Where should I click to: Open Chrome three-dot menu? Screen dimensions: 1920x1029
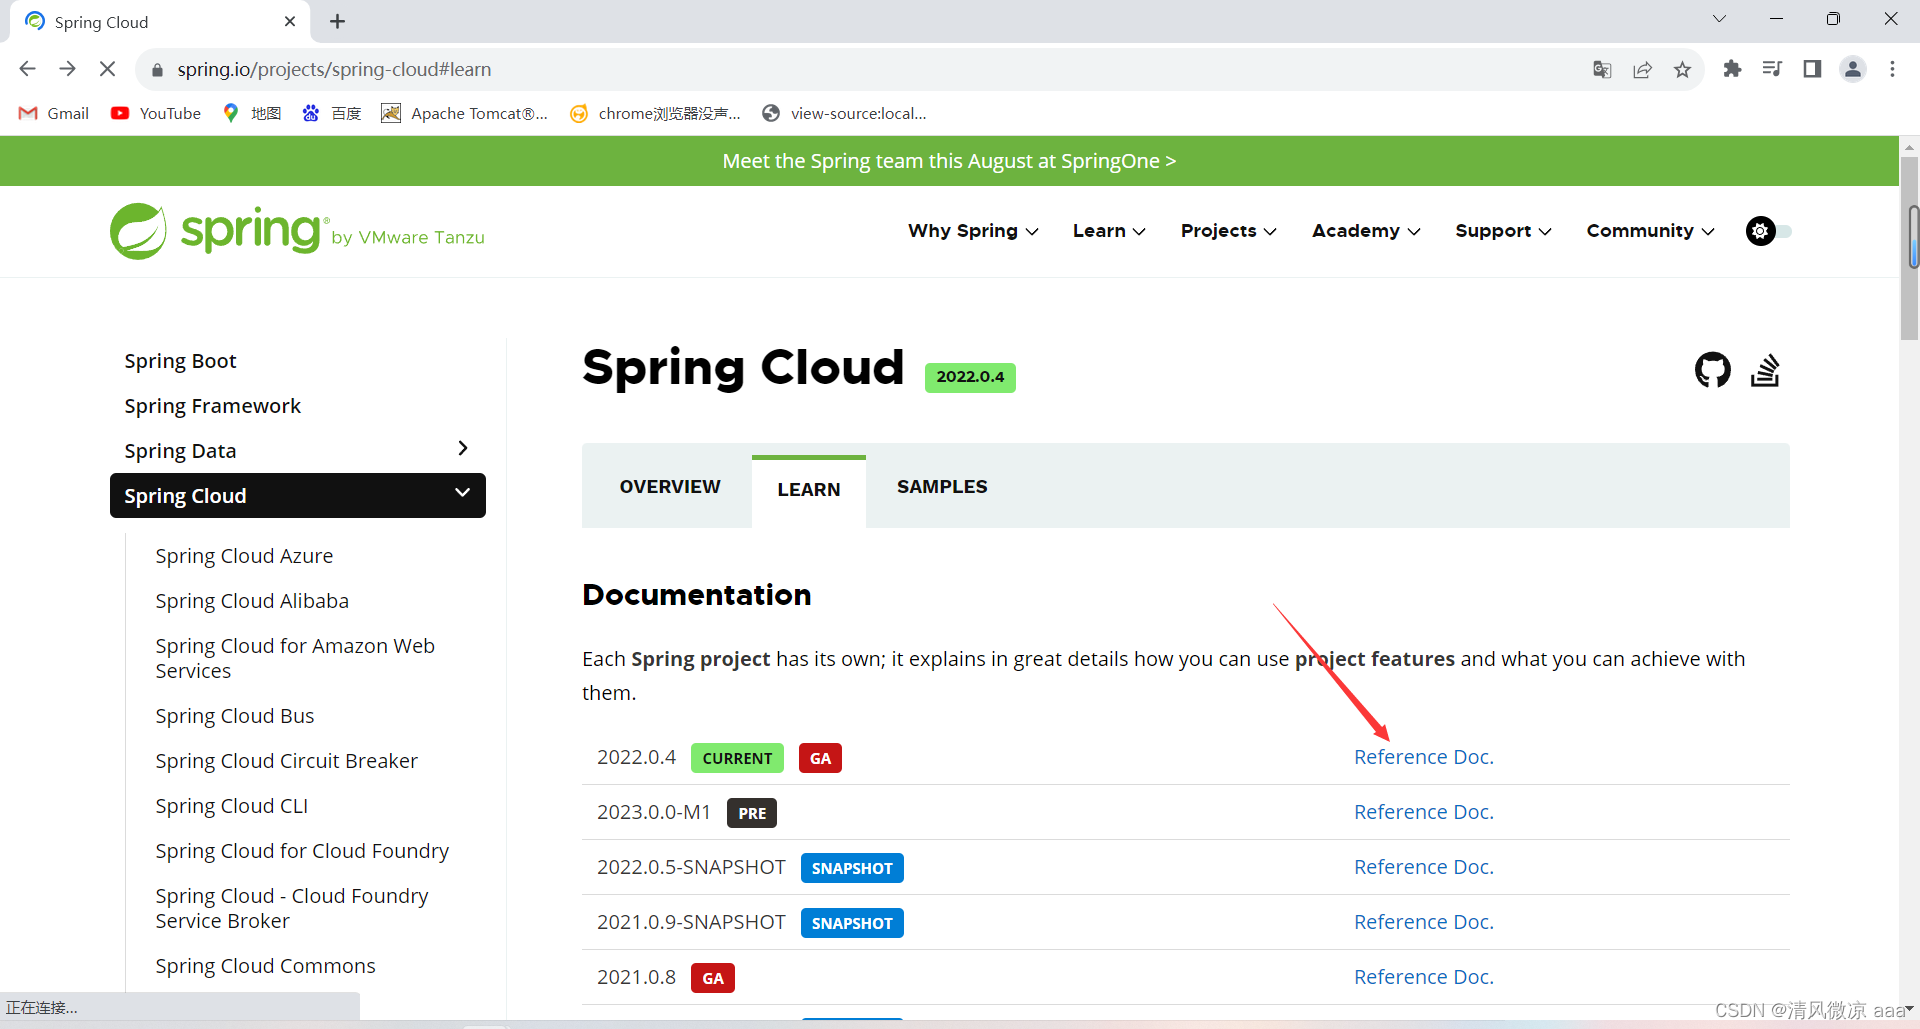coord(1892,69)
